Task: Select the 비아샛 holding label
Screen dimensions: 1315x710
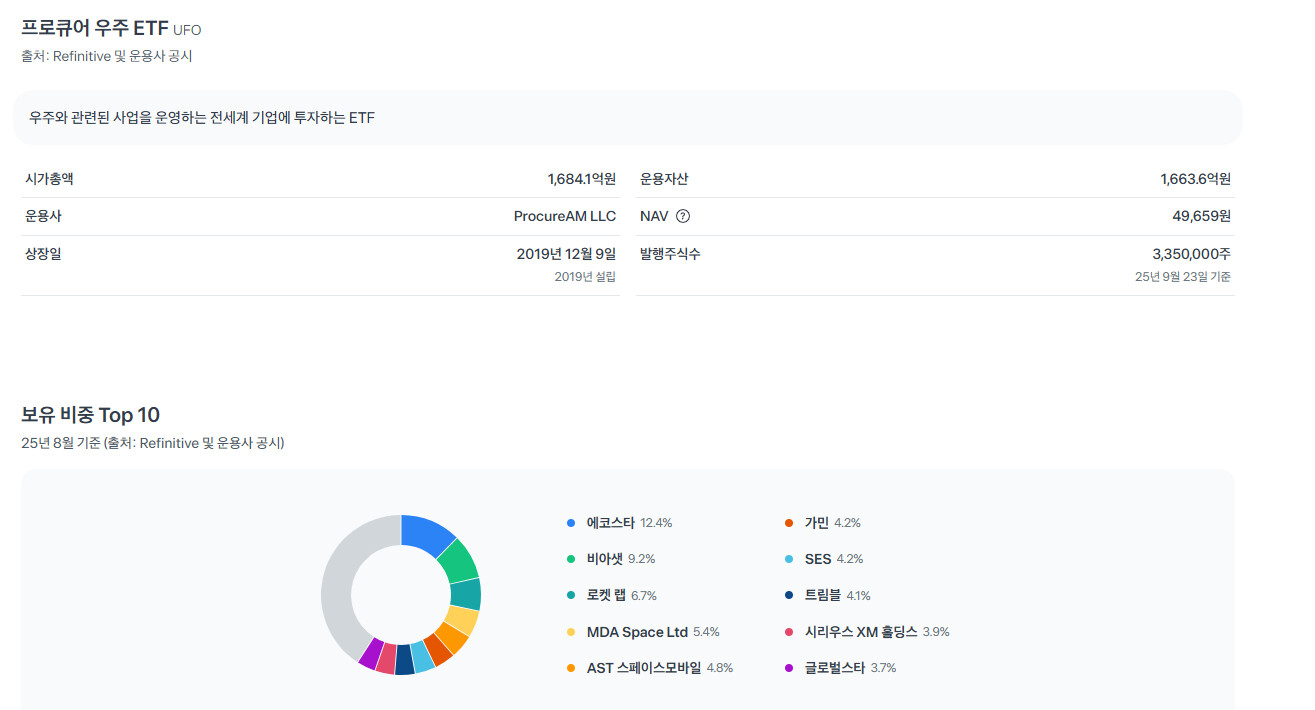Action: (605, 559)
